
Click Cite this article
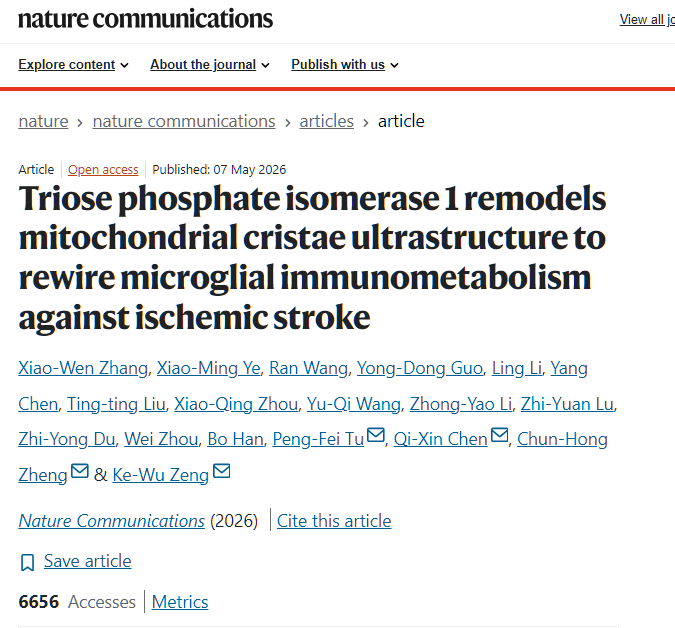[334, 521]
